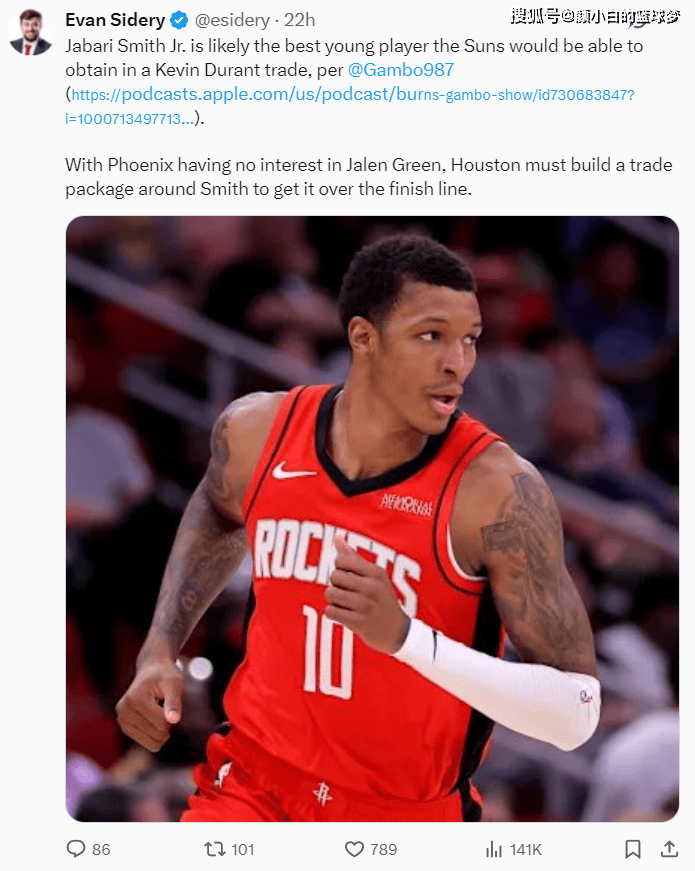The height and width of the screenshot is (871, 695).
Task: Open the view analytics bar chart icon
Action: click(x=493, y=849)
